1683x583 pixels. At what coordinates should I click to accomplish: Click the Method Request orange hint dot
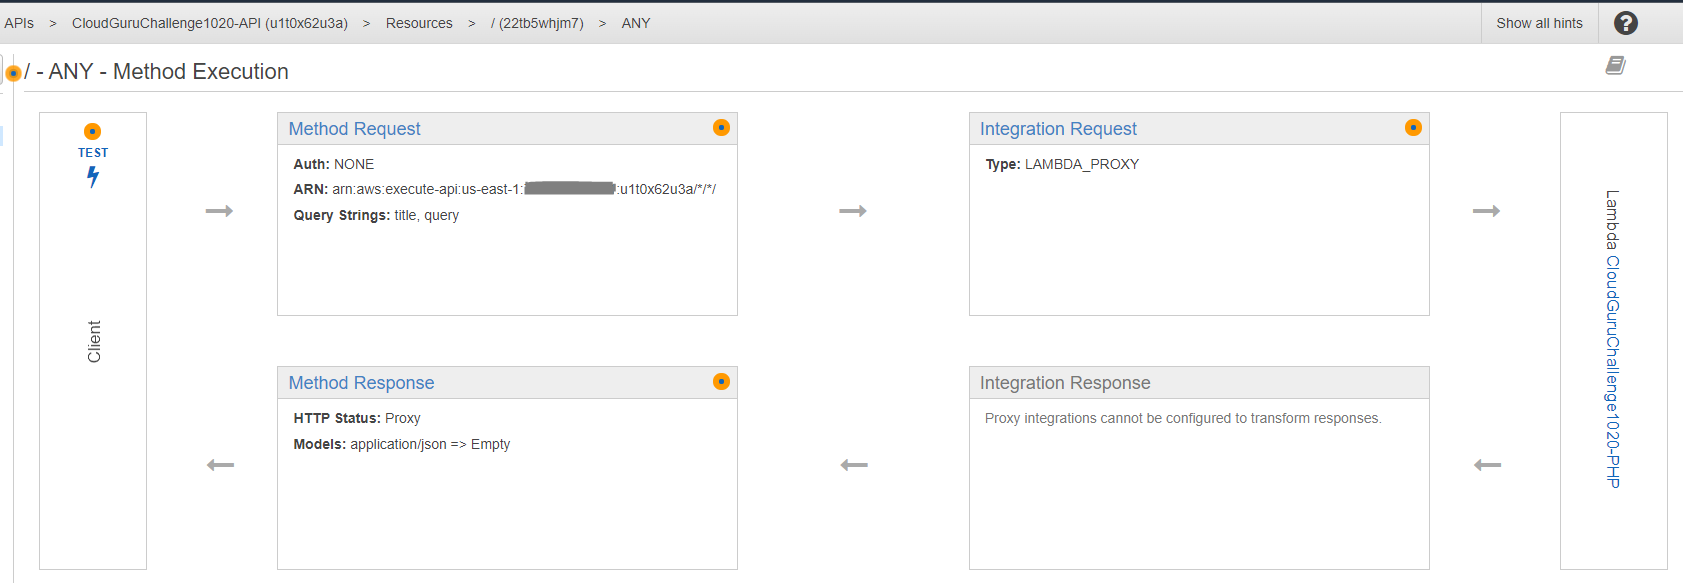click(721, 127)
